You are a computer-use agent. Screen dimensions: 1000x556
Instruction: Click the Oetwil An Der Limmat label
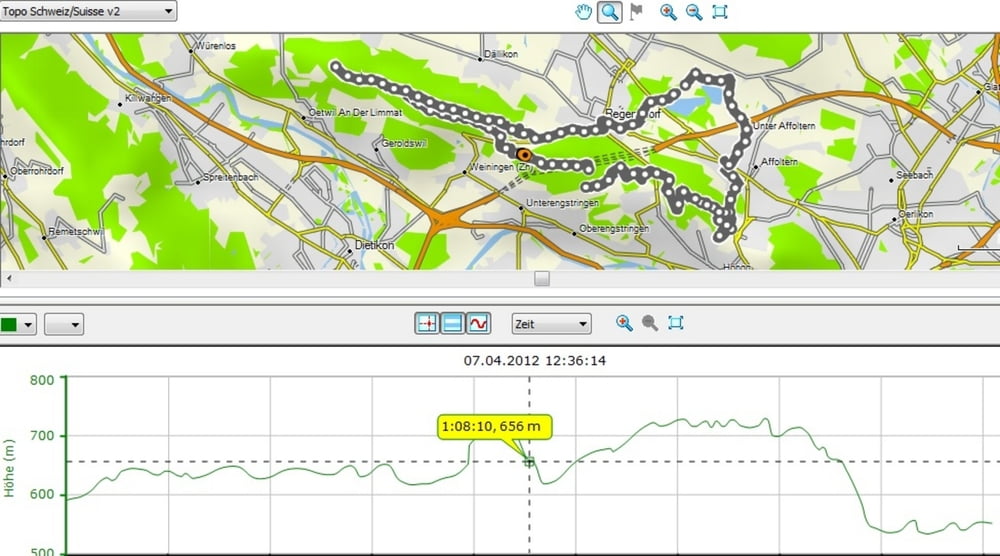coord(355,112)
